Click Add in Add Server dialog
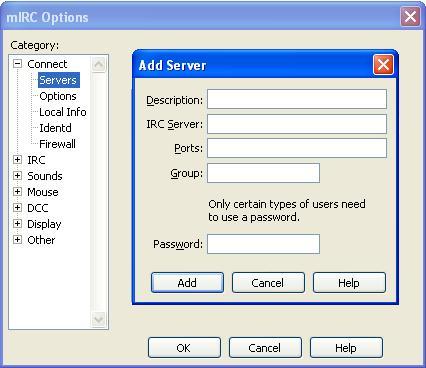This screenshot has width=426, height=368. click(x=187, y=283)
